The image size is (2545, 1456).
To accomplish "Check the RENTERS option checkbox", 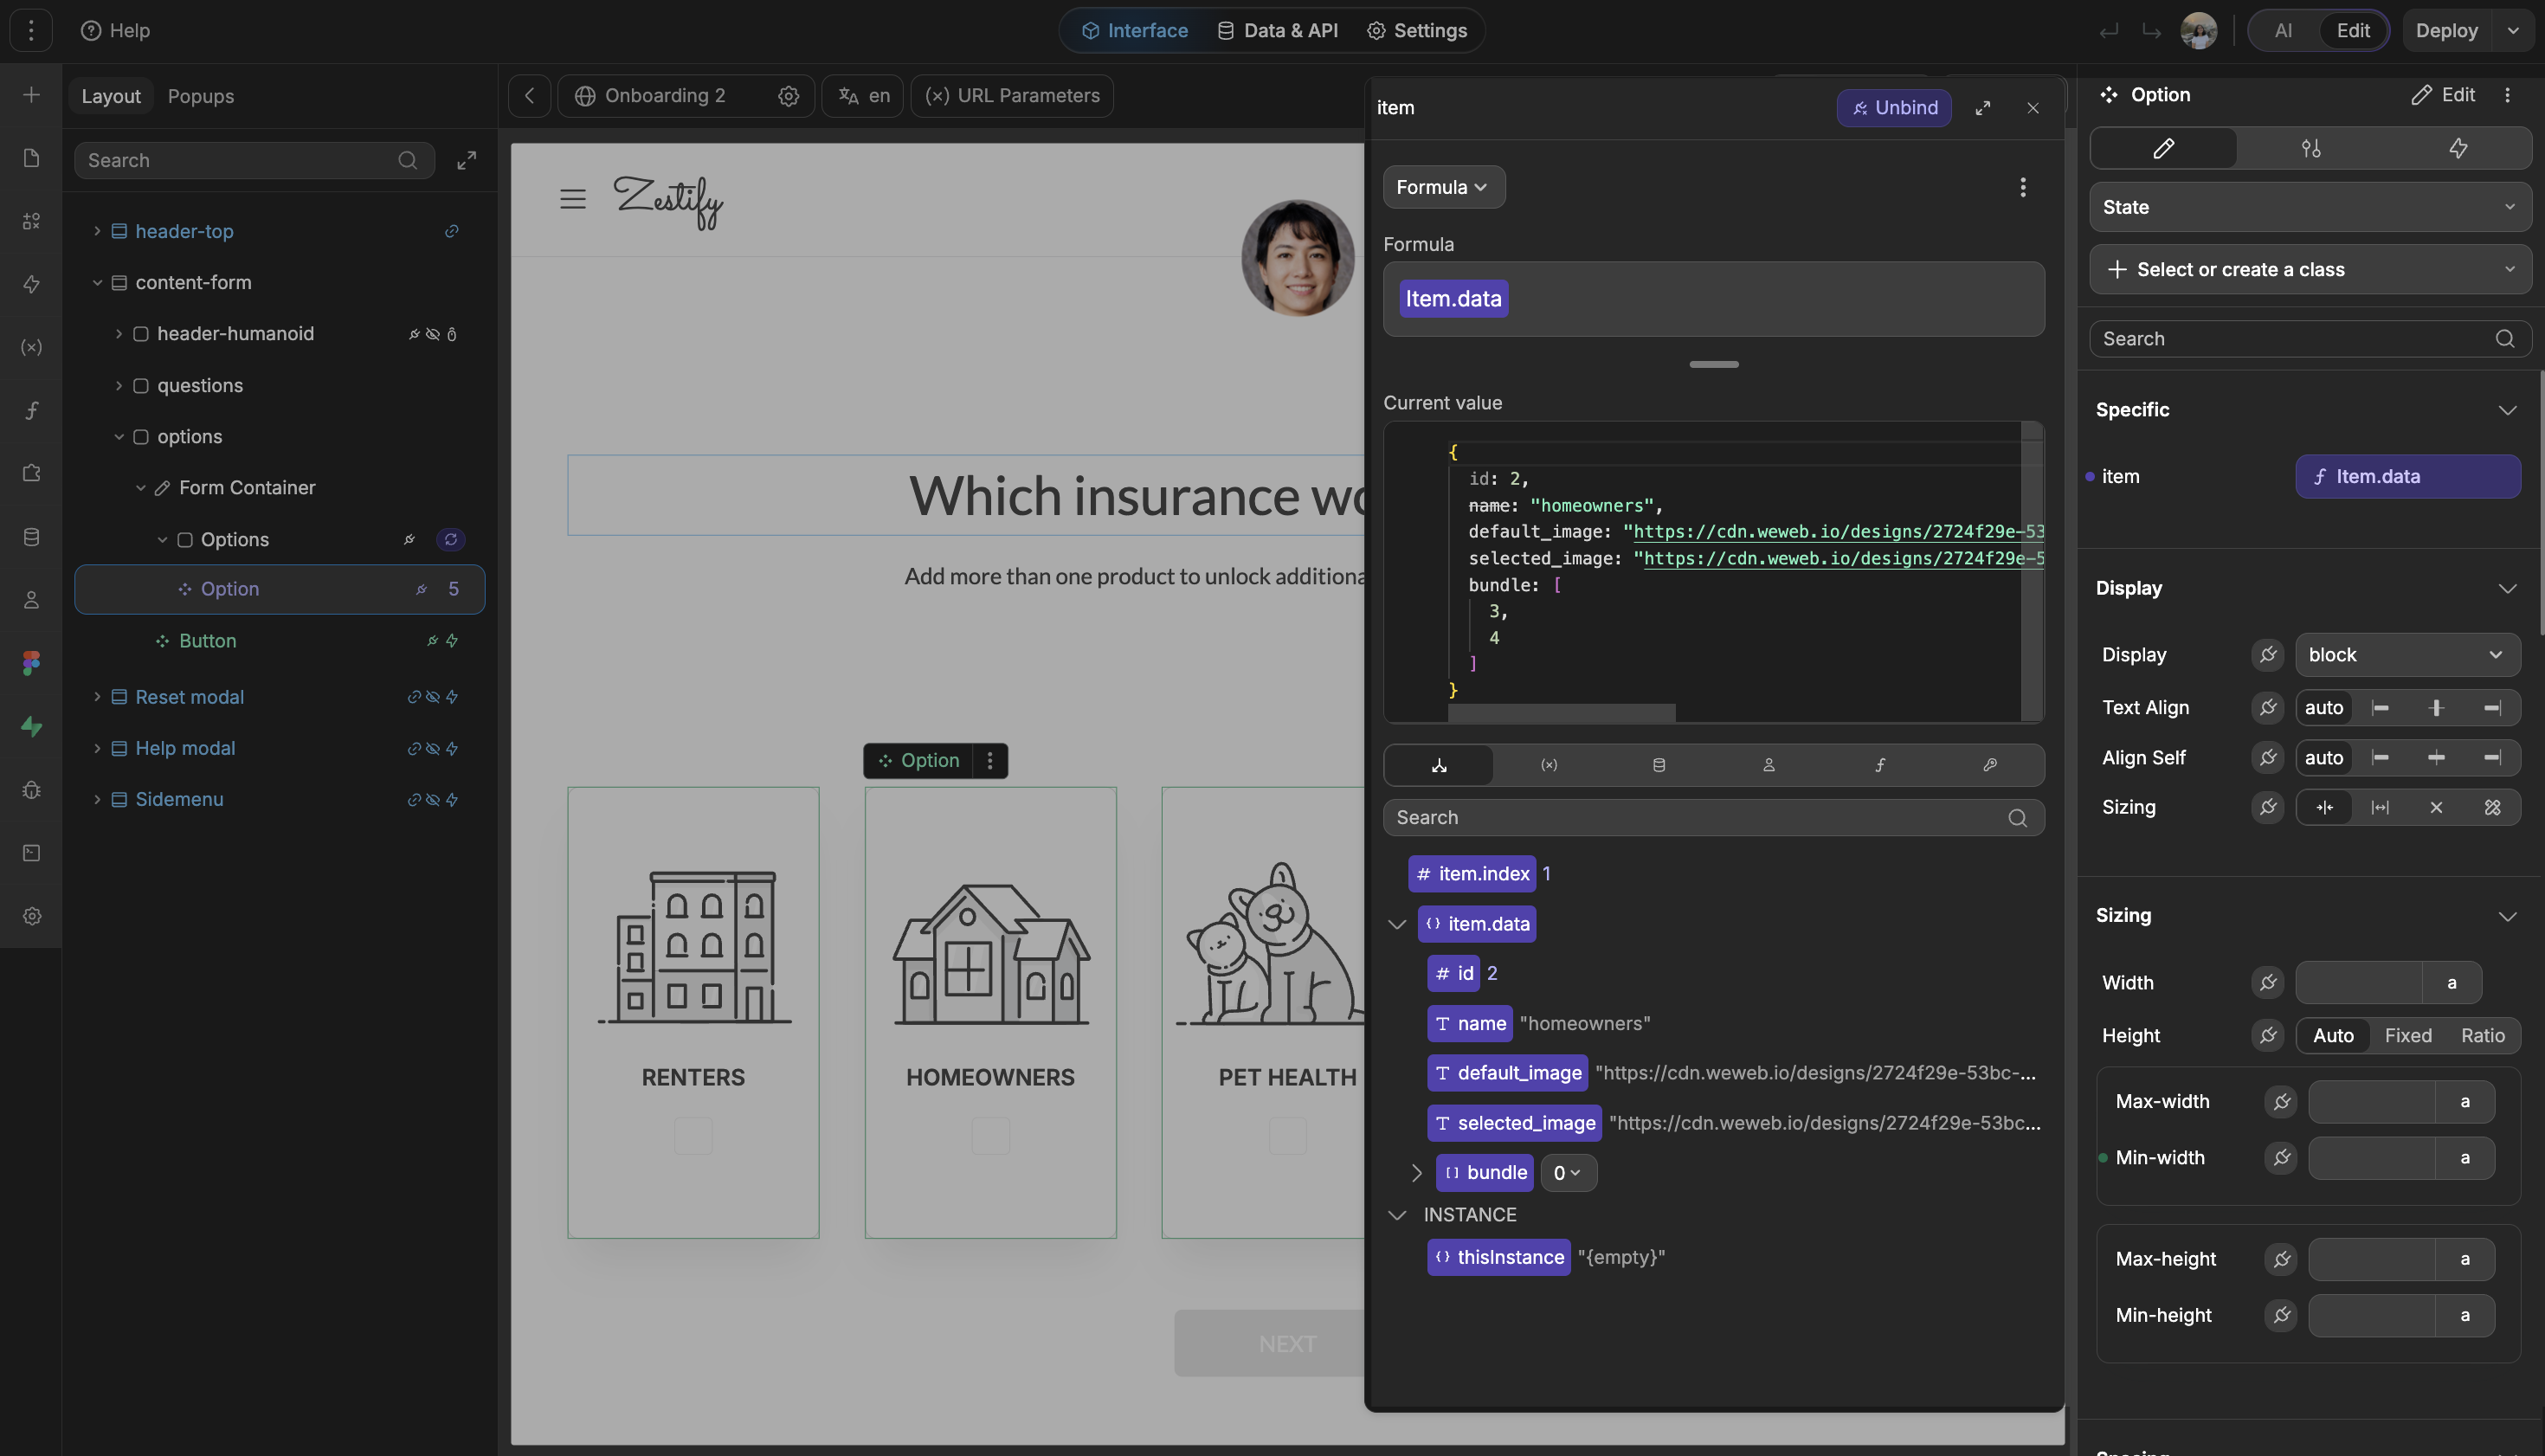I will 692,1136.
